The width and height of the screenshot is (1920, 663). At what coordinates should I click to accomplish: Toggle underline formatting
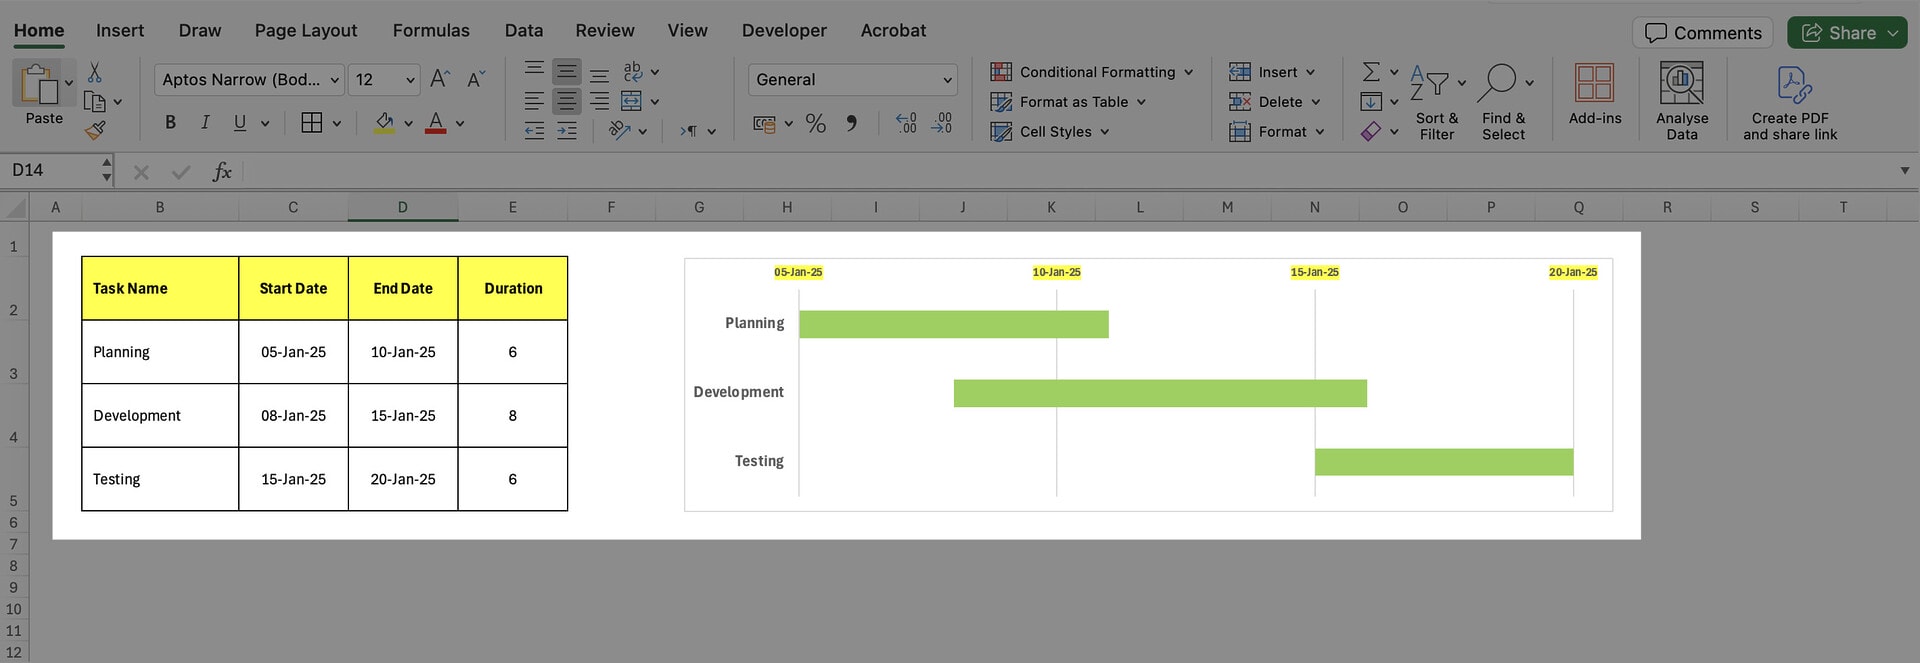tap(240, 122)
